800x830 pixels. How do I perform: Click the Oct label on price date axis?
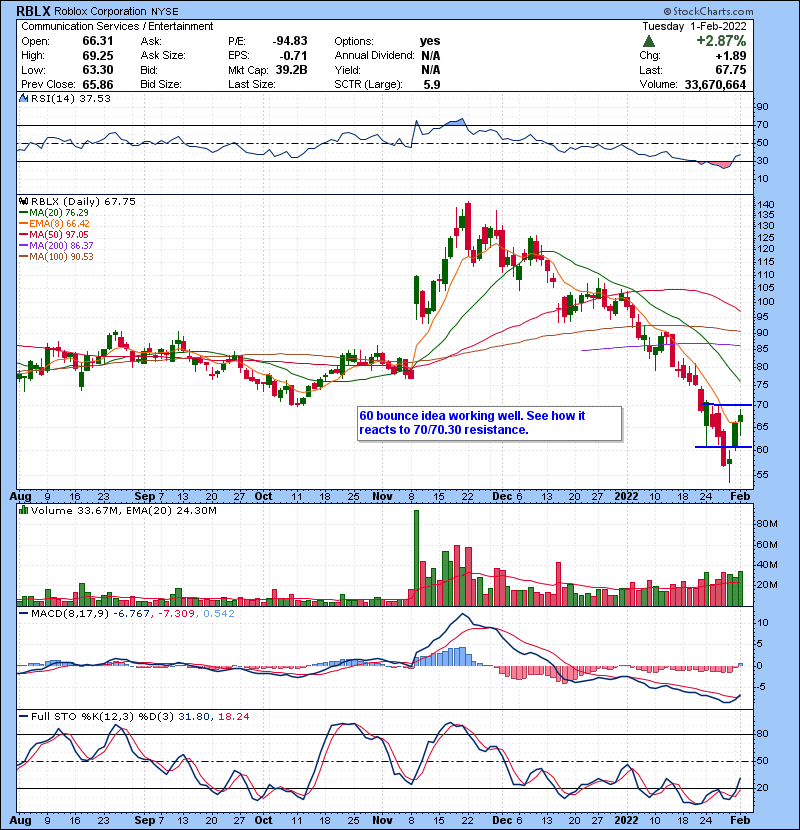coord(263,497)
